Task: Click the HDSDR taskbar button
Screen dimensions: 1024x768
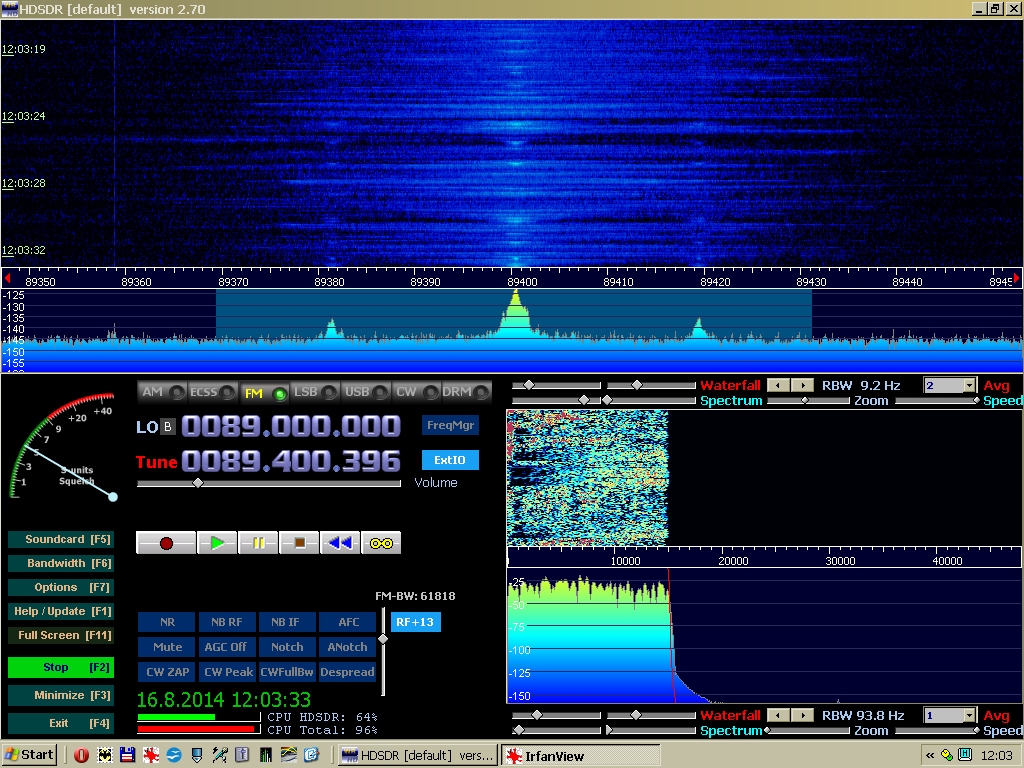Action: (x=418, y=756)
